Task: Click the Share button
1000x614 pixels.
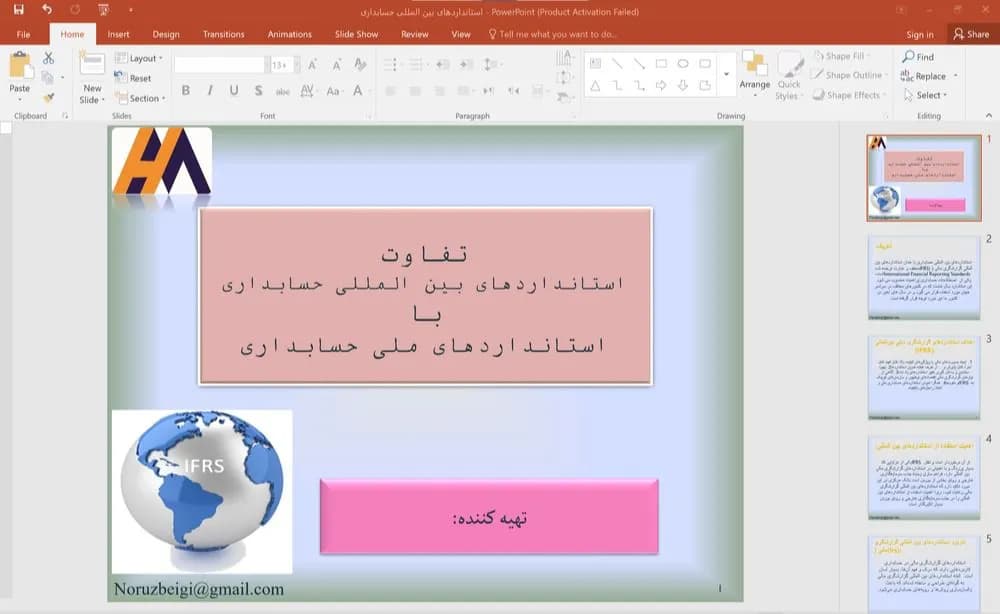Action: (971, 34)
